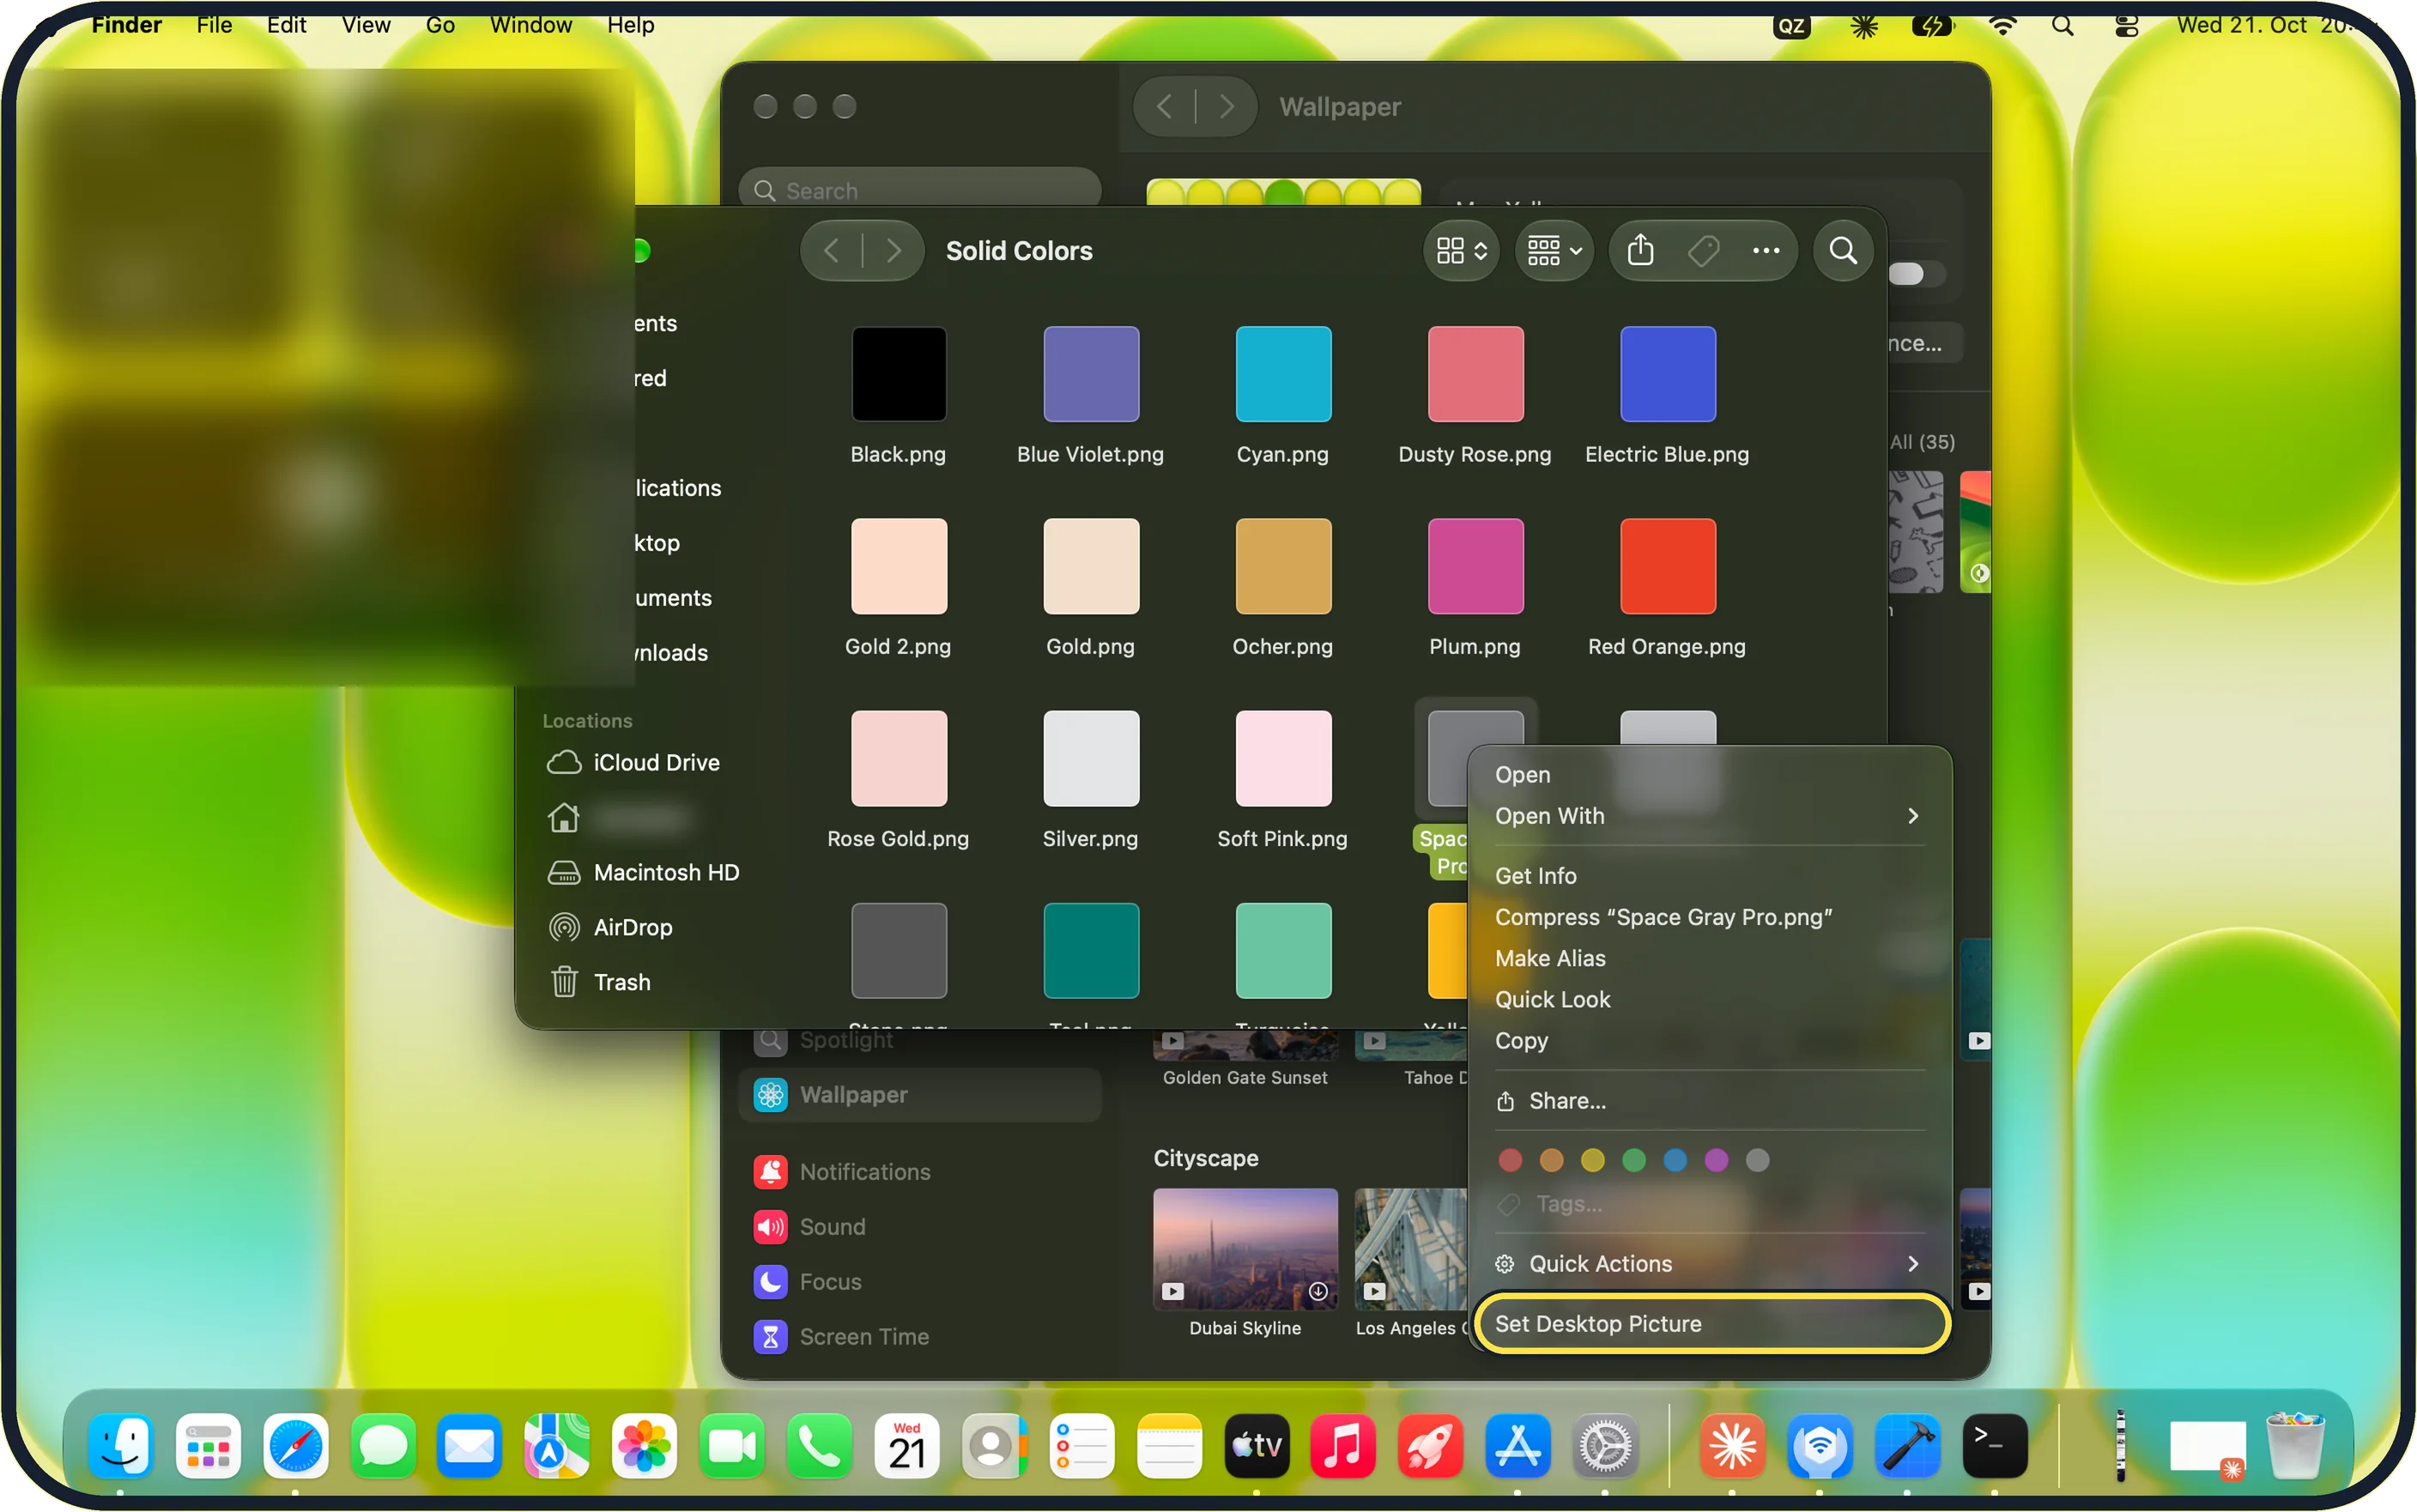This screenshot has height=1512, width=2417.
Task: Click the Share icon in Finder toolbar
Action: coord(1640,250)
